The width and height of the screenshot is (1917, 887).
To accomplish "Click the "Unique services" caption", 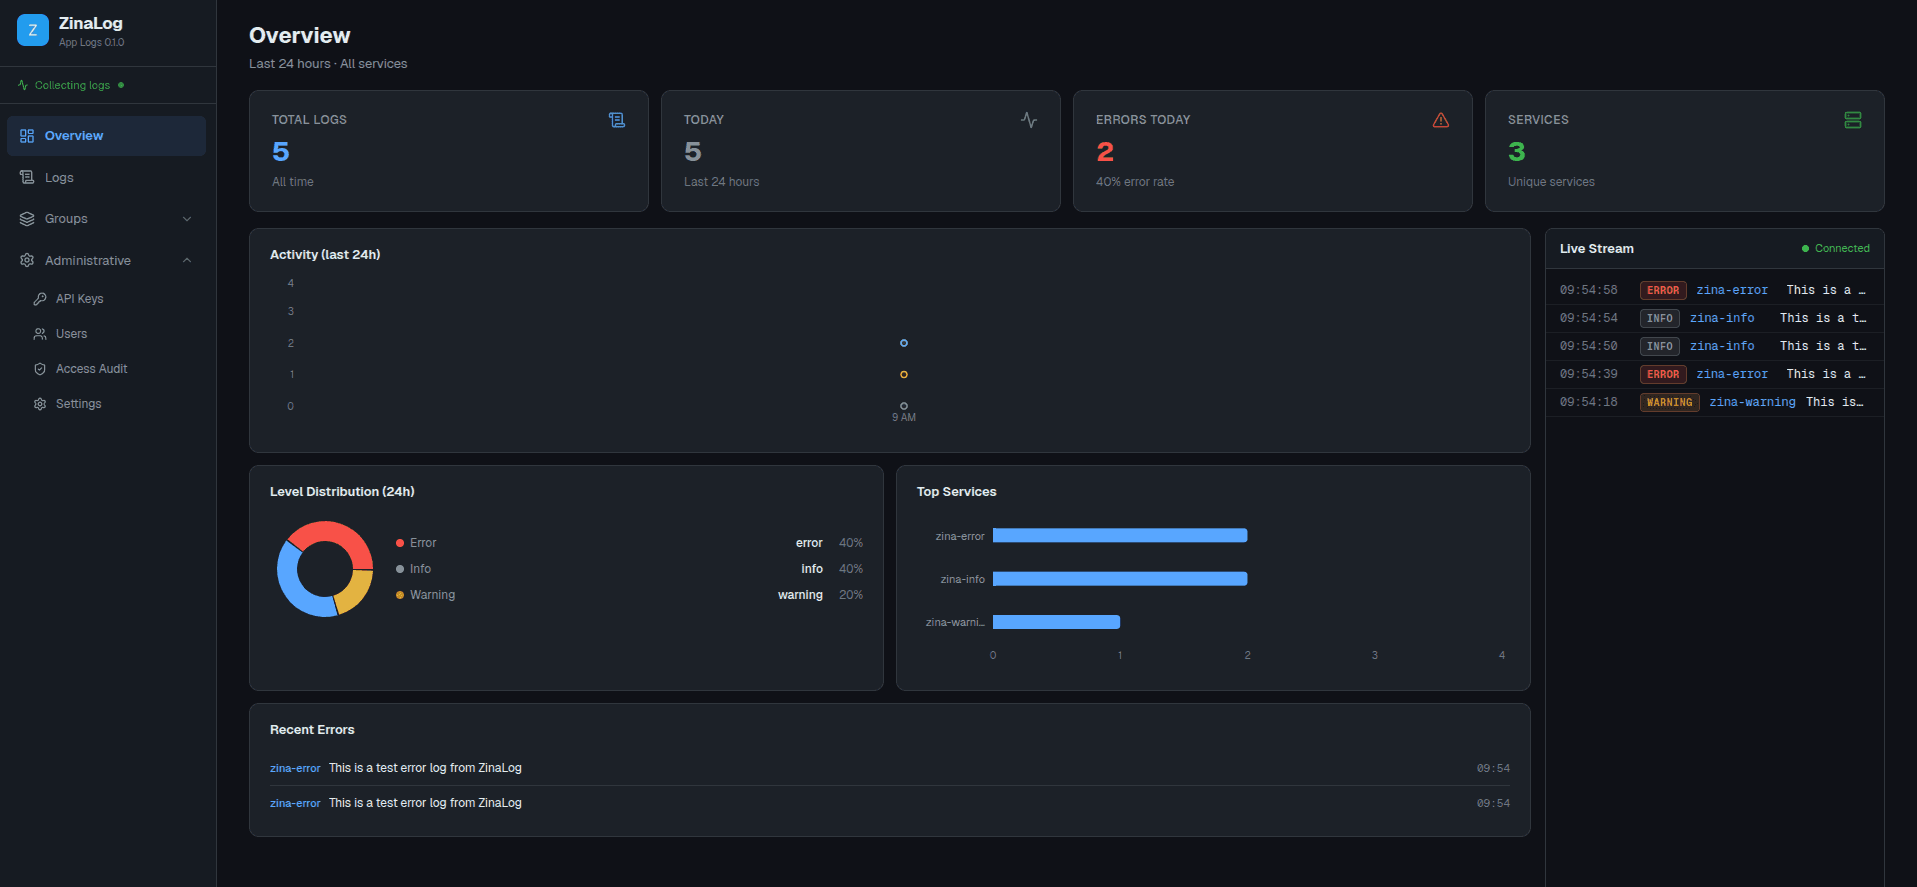I will [x=1551, y=182].
